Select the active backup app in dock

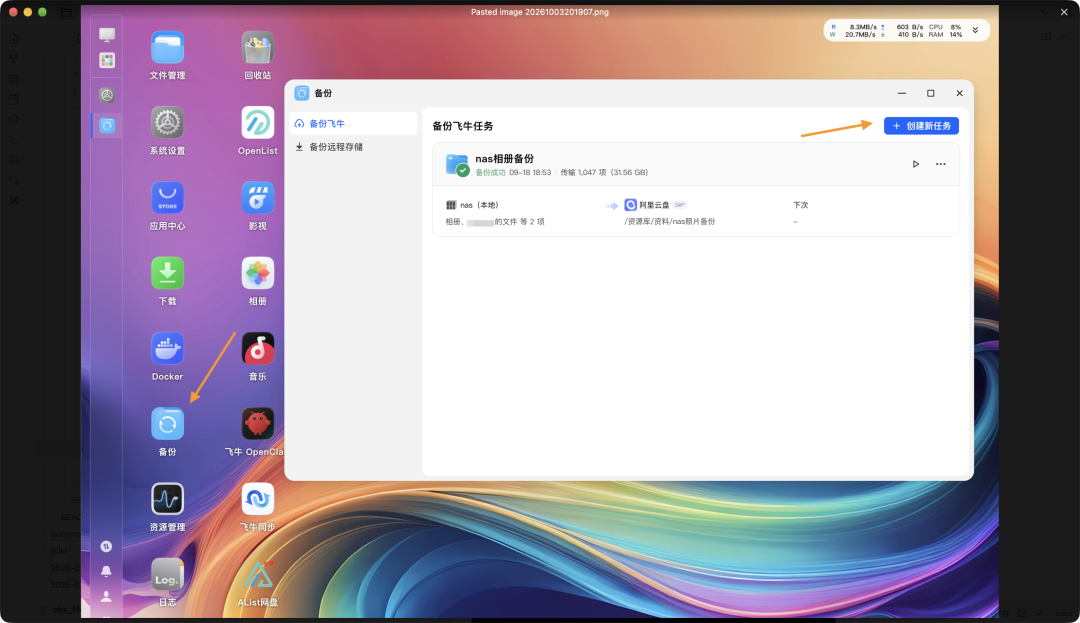pos(107,125)
